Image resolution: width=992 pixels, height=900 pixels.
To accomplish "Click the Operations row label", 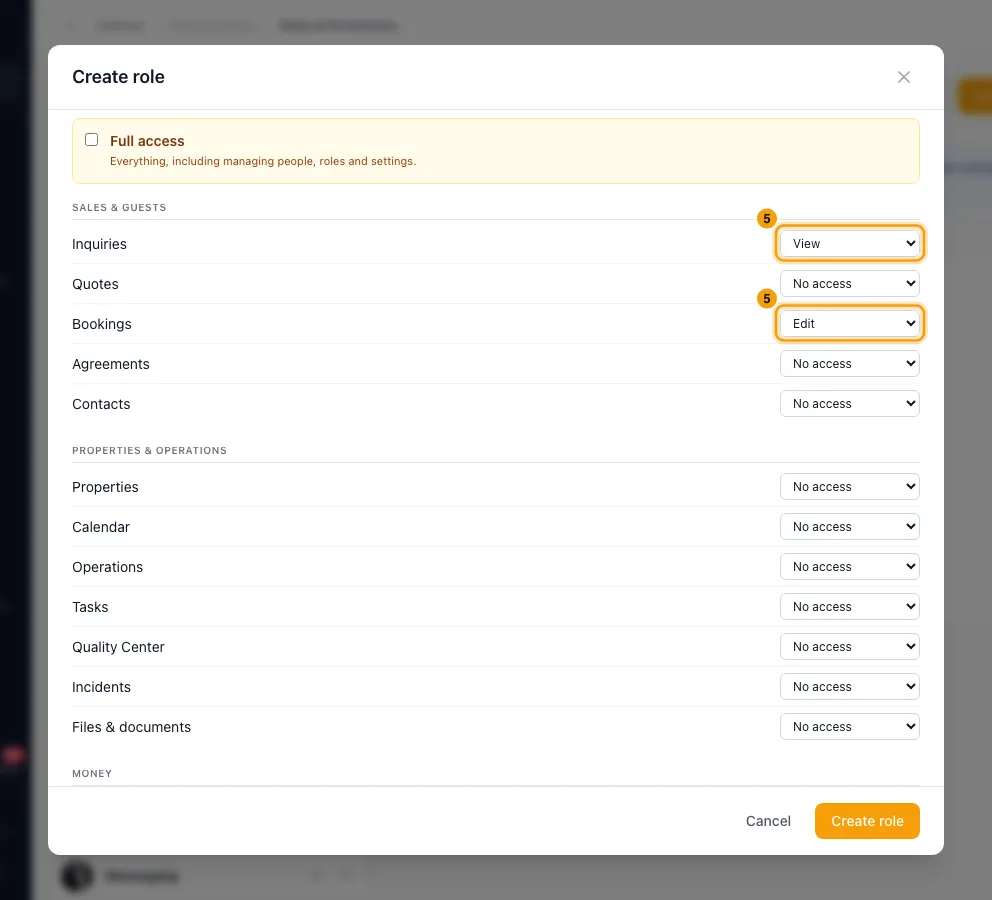I will point(108,567).
